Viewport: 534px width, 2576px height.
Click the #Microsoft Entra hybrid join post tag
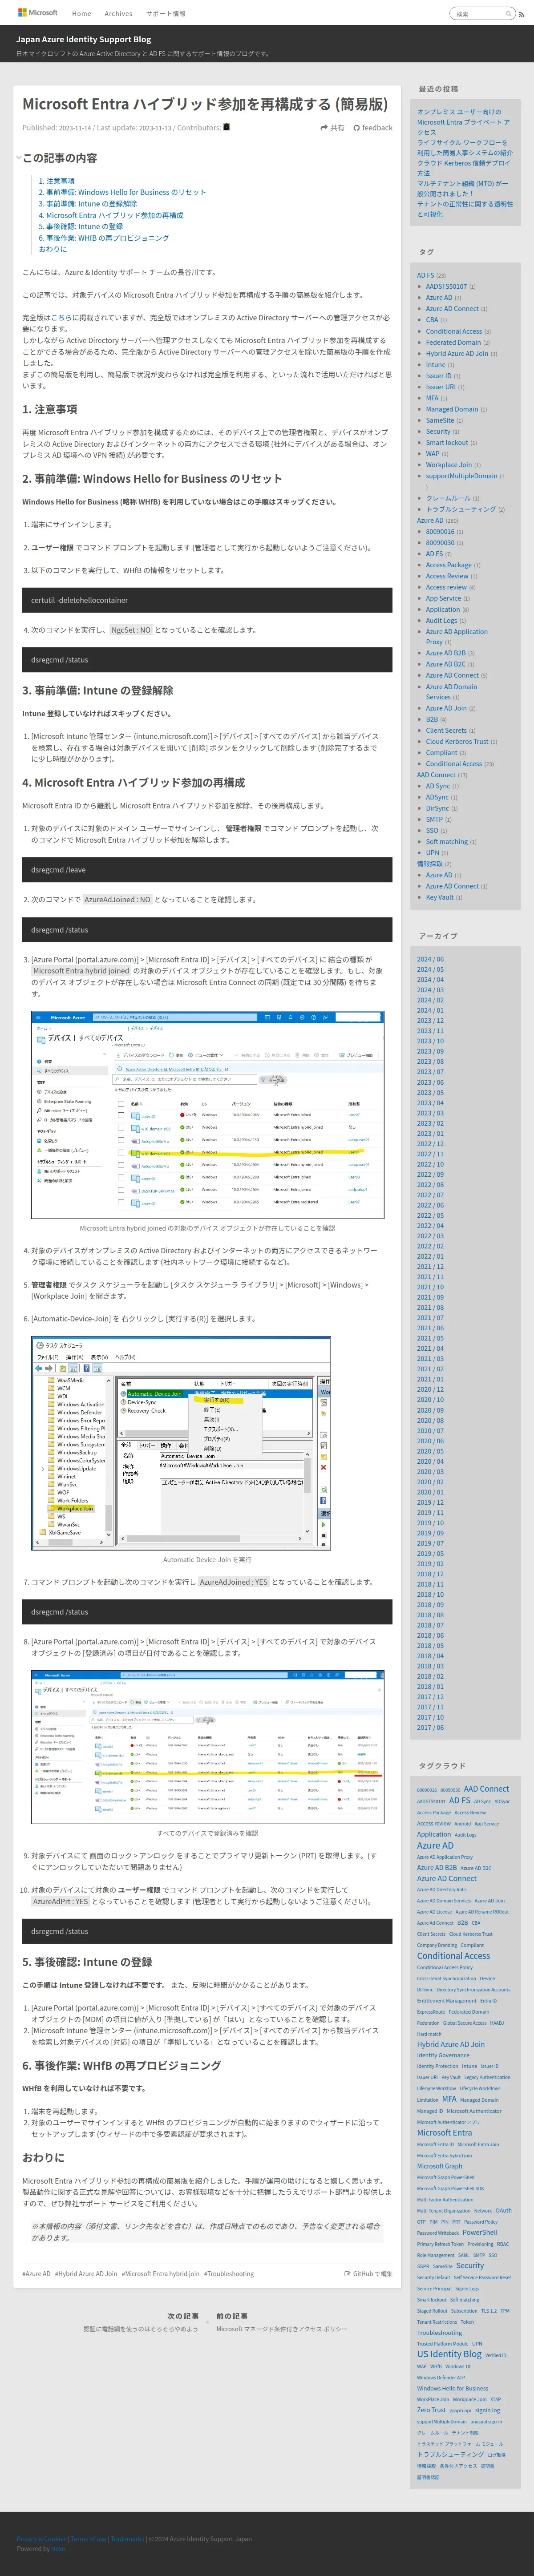[x=160, y=2273]
